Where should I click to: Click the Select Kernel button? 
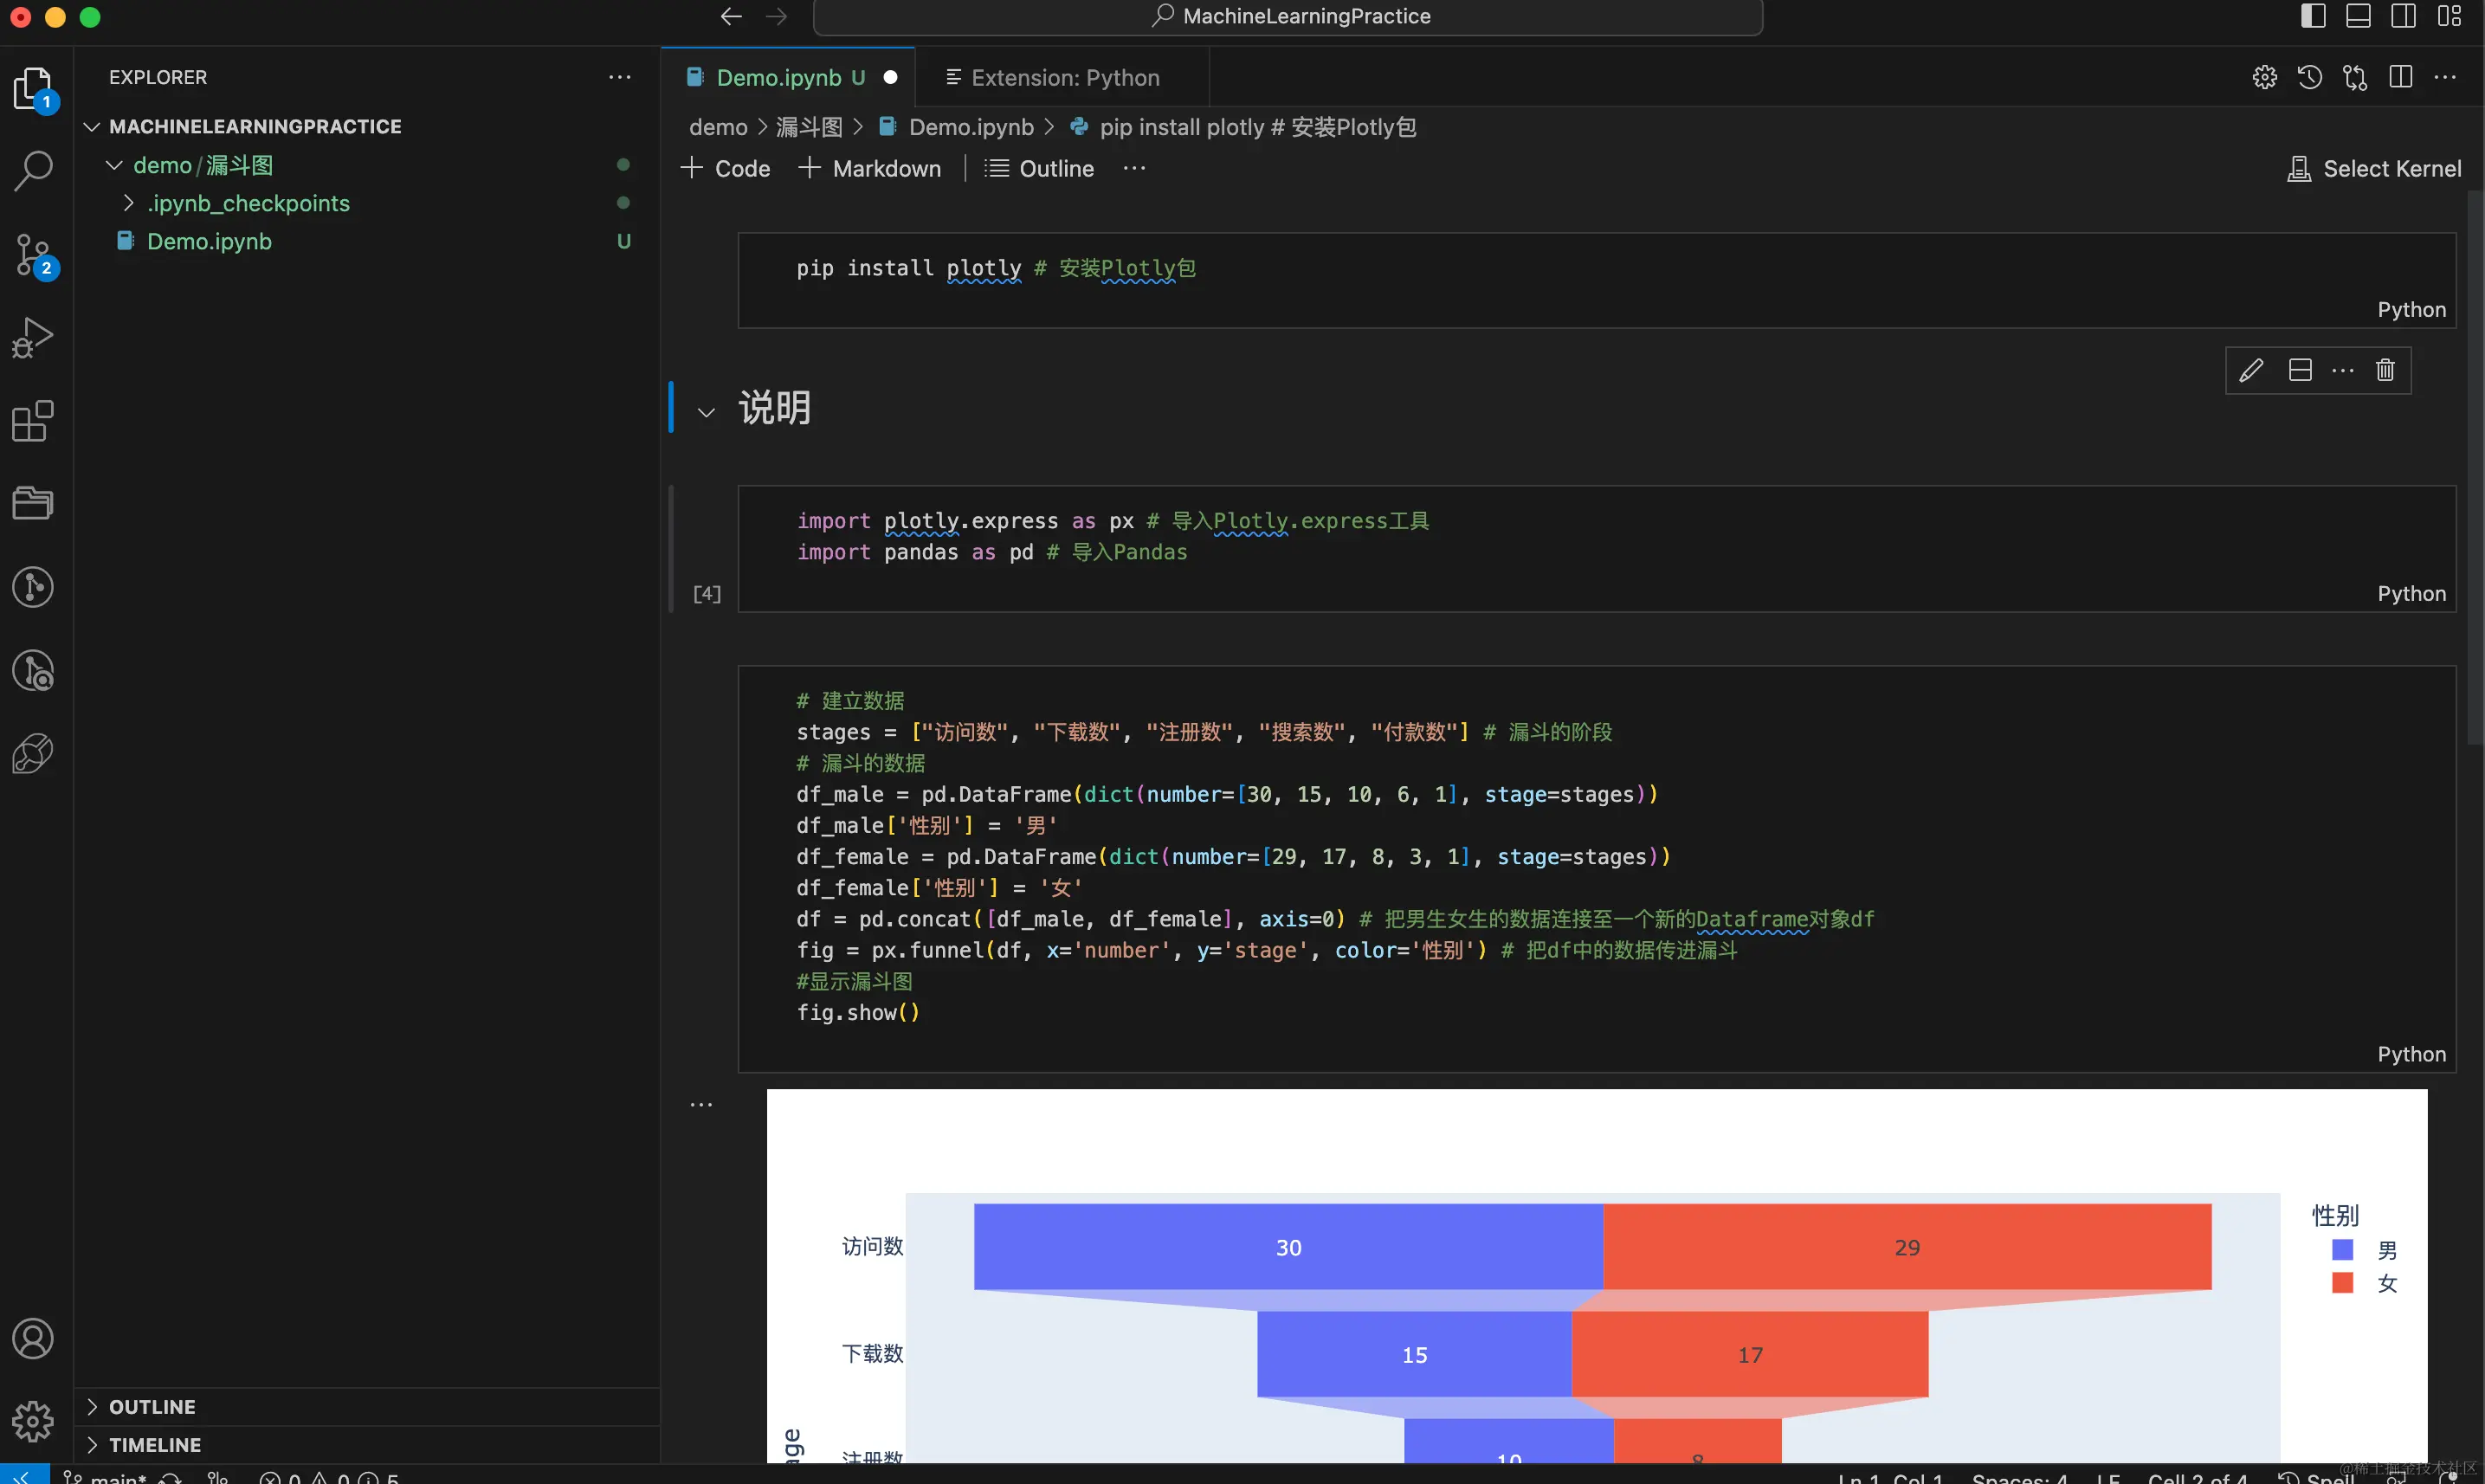pos(2375,169)
